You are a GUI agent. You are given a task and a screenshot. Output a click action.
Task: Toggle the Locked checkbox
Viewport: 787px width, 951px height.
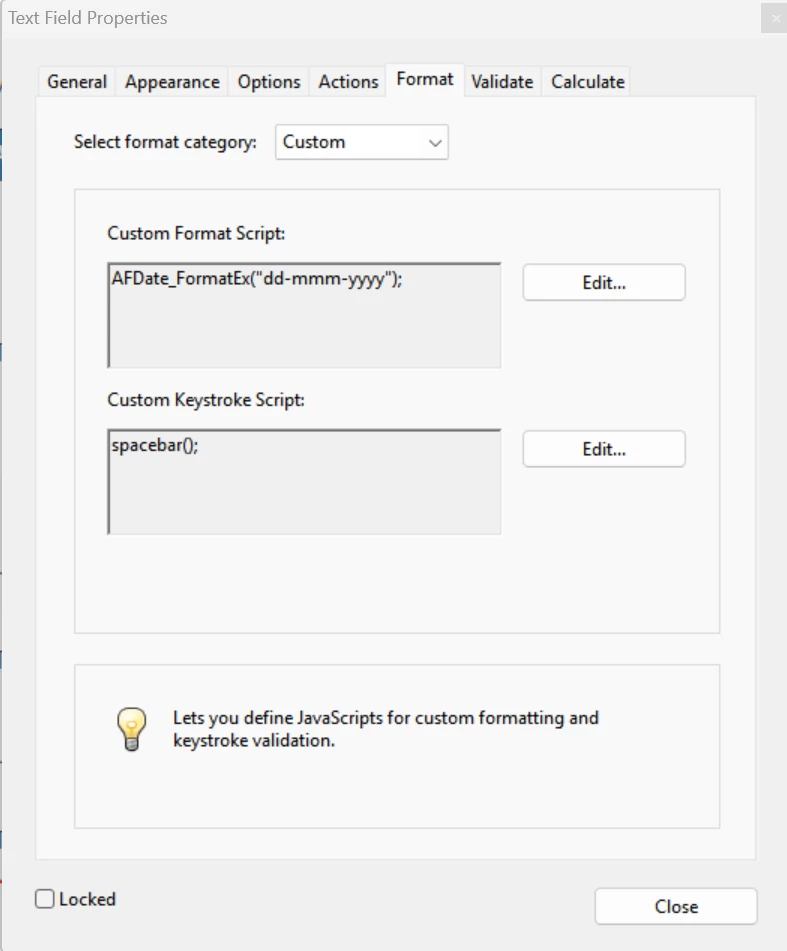45,899
